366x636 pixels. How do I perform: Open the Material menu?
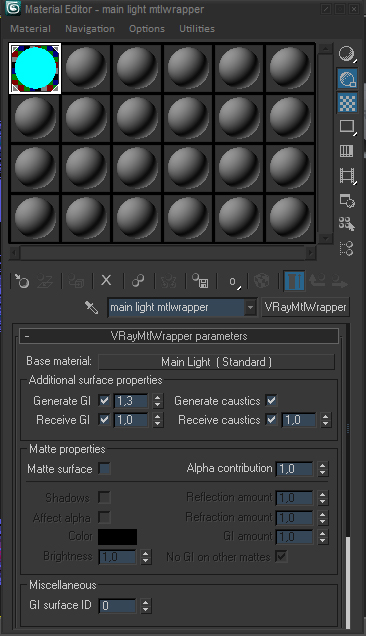pyautogui.click(x=30, y=29)
